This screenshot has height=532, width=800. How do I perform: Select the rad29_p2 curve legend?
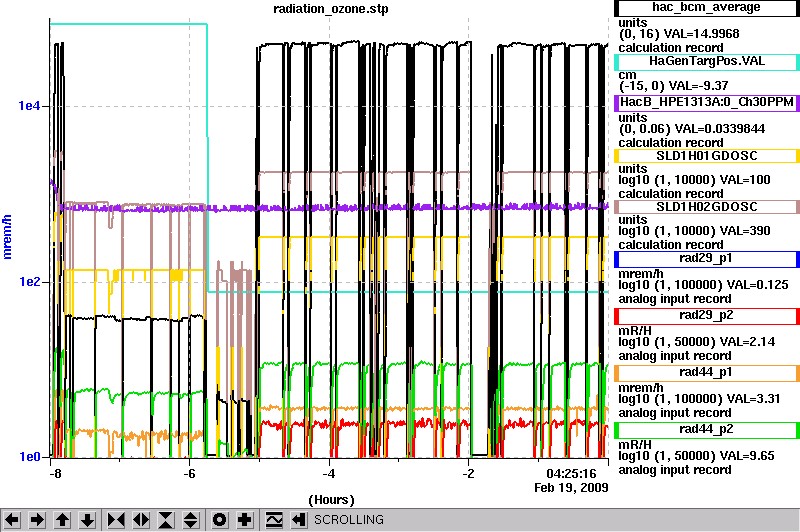click(x=707, y=316)
